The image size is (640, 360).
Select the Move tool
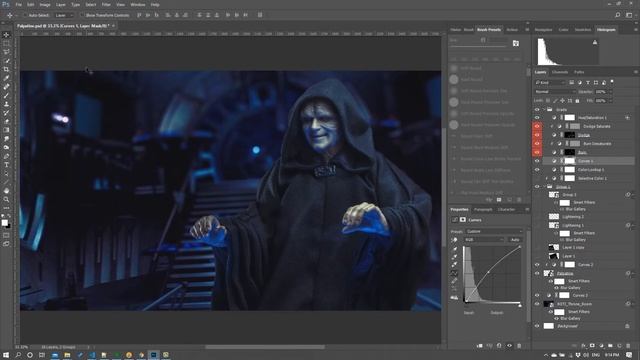[6, 35]
